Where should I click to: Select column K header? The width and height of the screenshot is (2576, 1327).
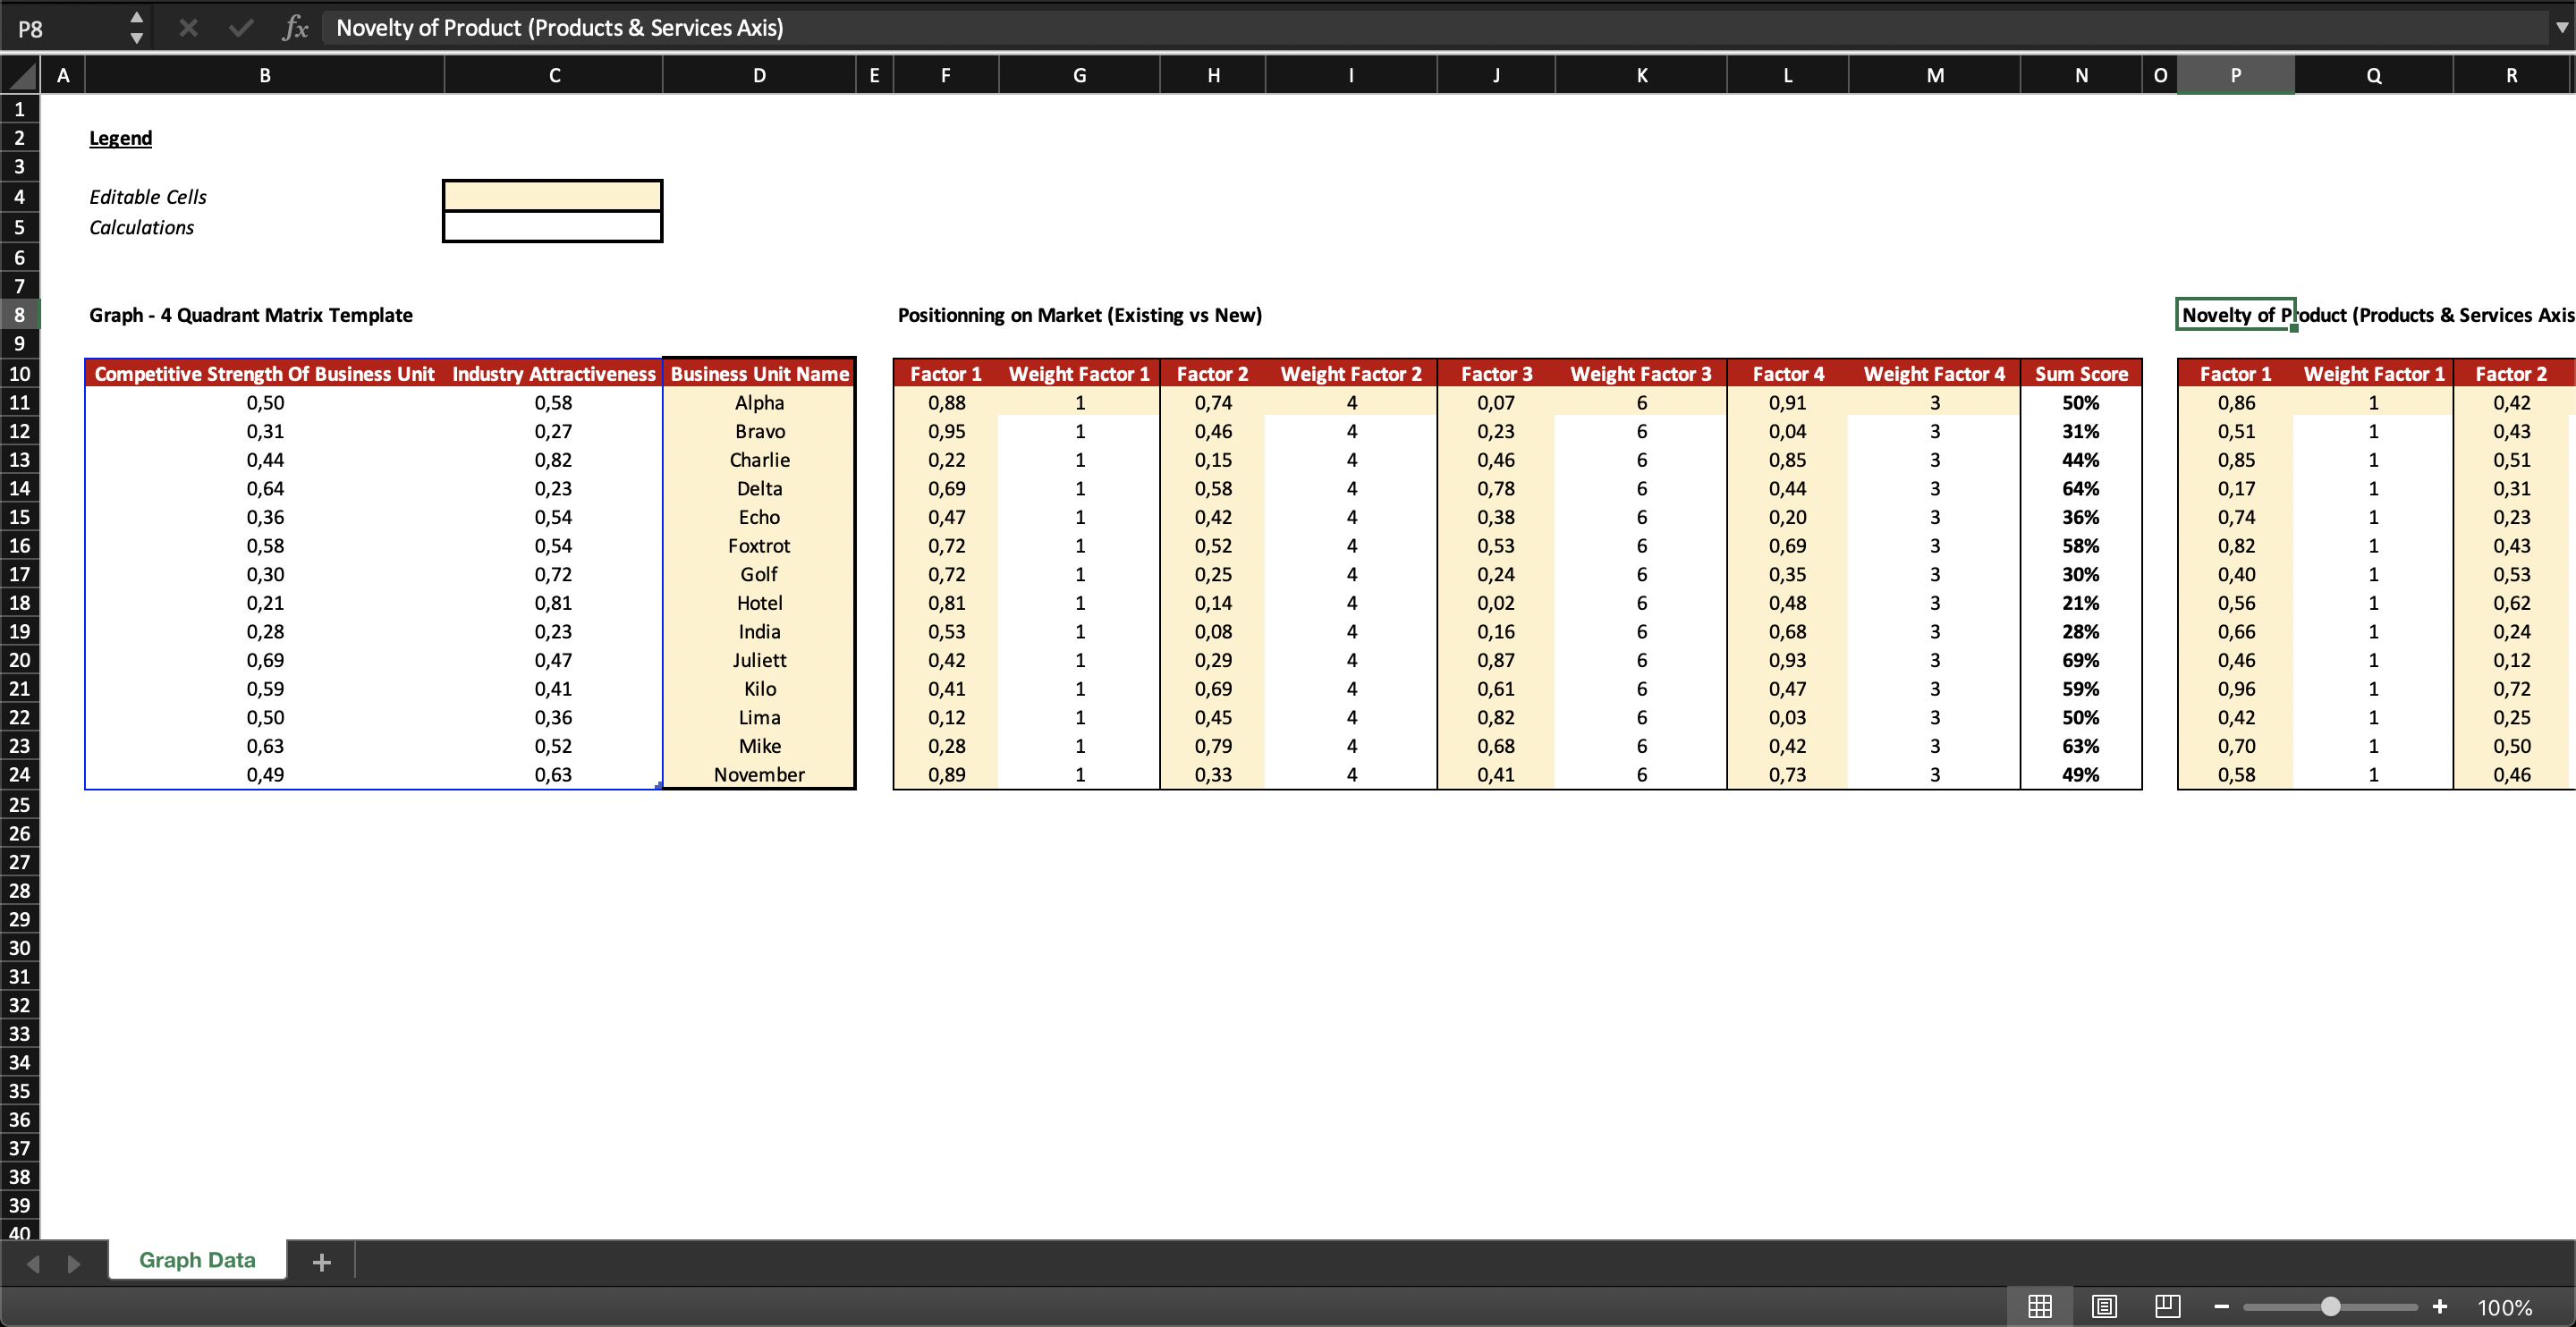click(x=1641, y=75)
